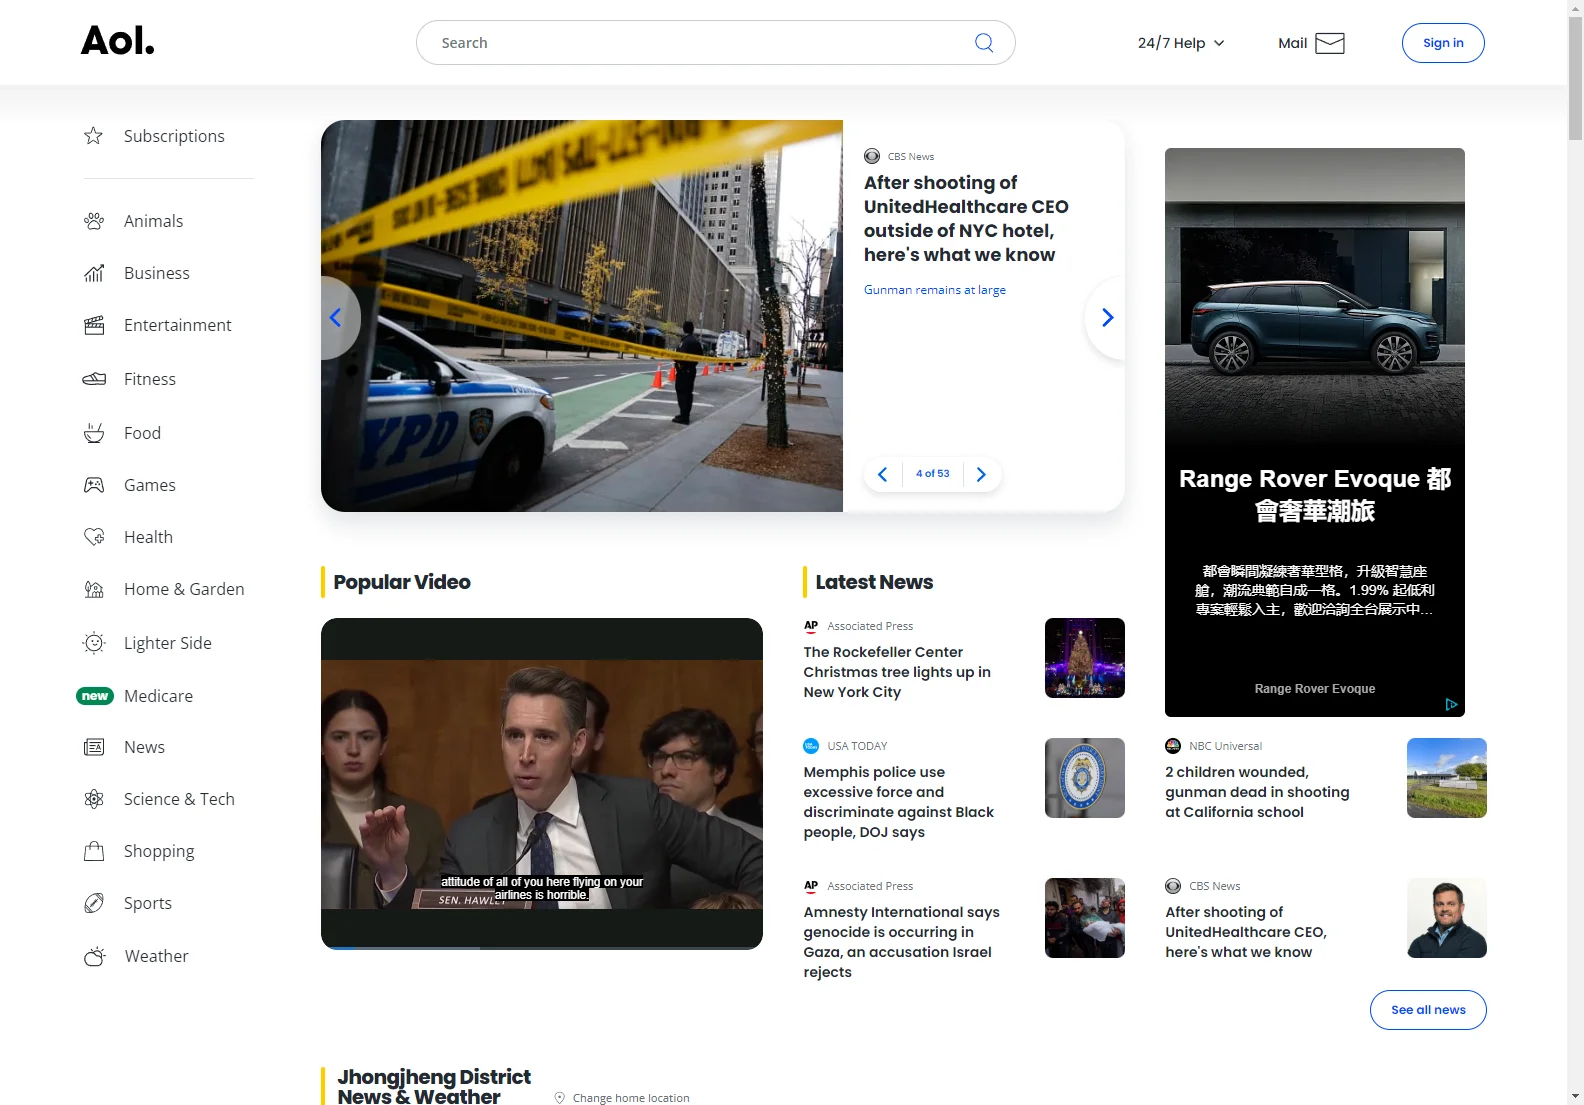Read Rockefeller Center Christmas tree article
Screen dimensions: 1584x1105
pyautogui.click(x=897, y=672)
